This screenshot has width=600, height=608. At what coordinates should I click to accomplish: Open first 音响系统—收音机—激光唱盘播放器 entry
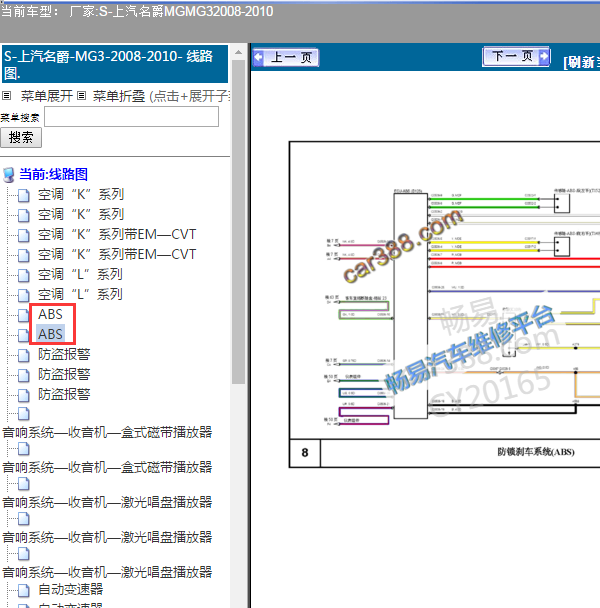point(107,502)
